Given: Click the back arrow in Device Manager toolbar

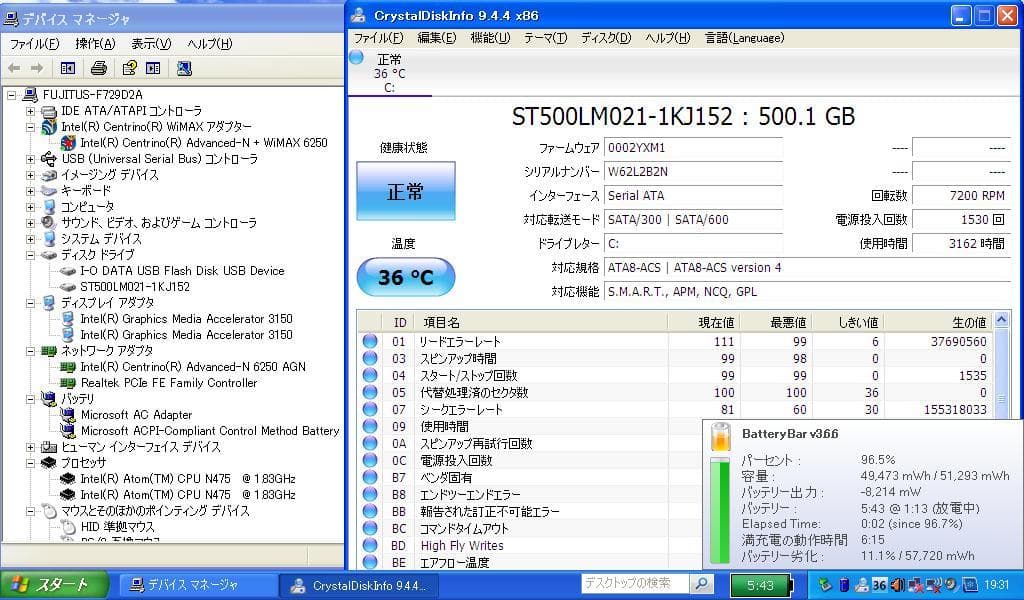Looking at the screenshot, I should (x=14, y=68).
